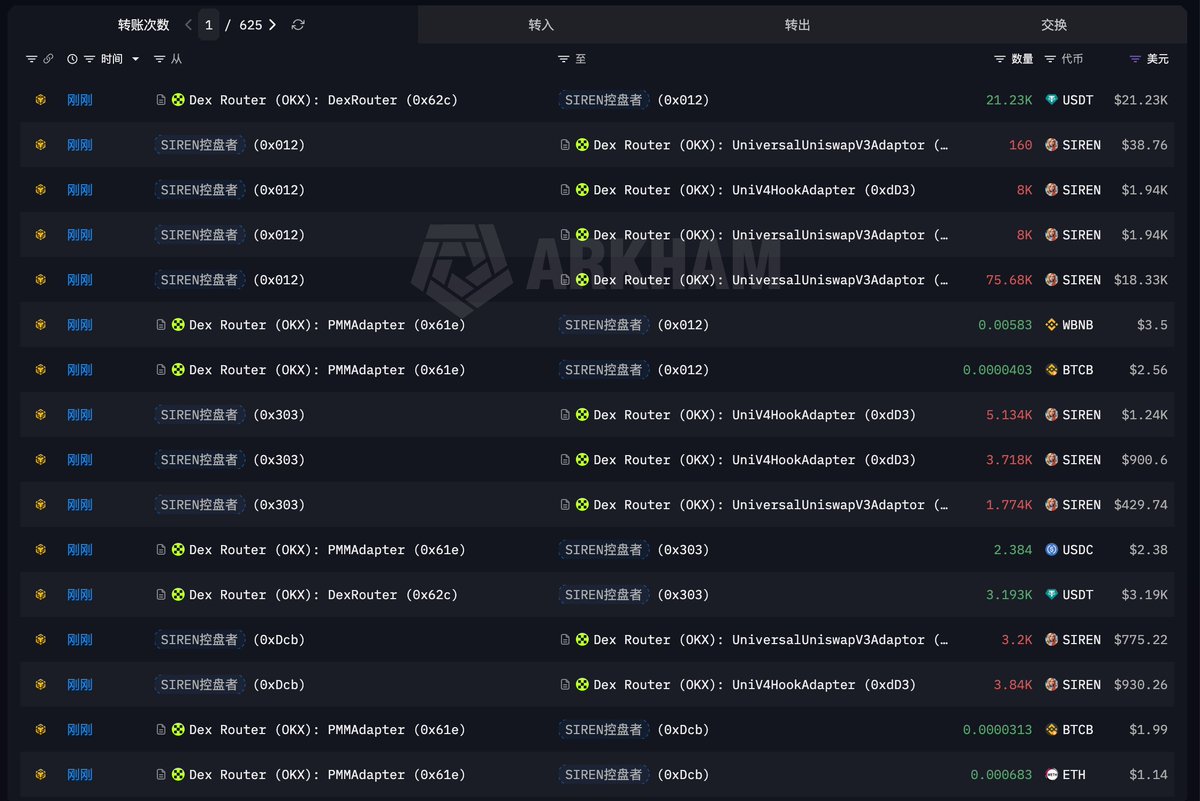Click the BTCB token icon in $2.56 row

1051,370
